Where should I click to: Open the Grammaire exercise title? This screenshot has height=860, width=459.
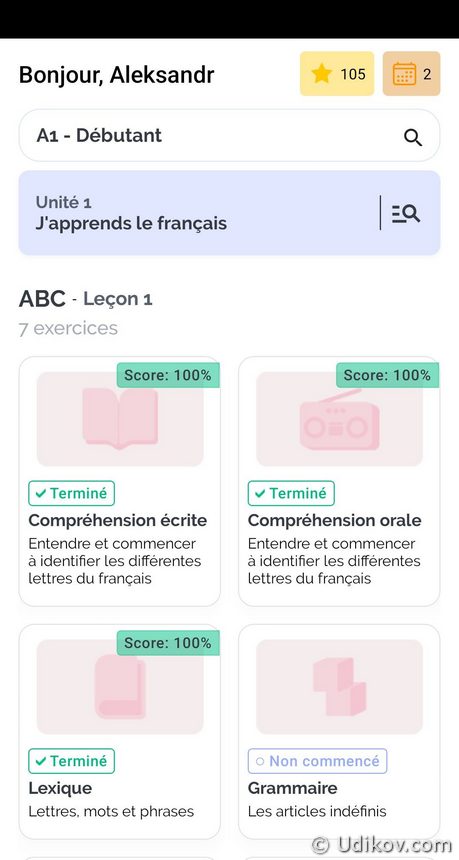(292, 788)
